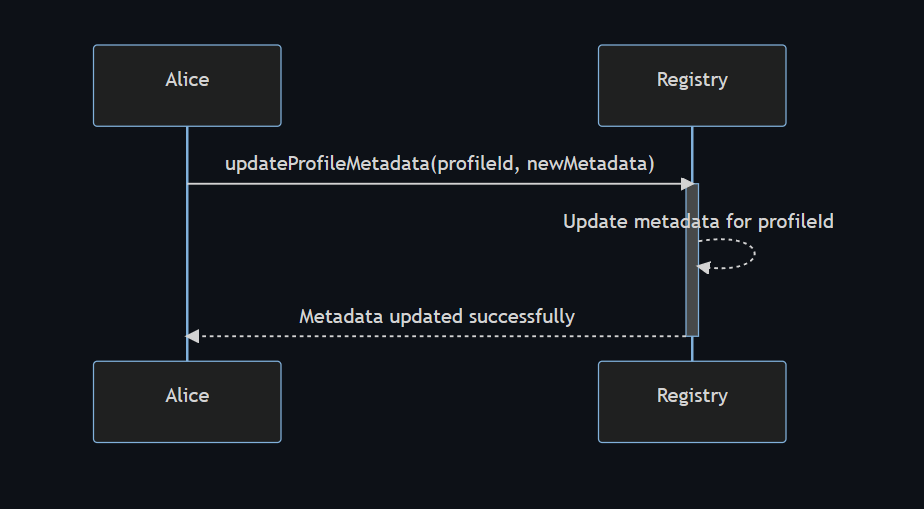The width and height of the screenshot is (924, 509).
Task: Click the "Metadata updated successfully" label
Action: pyautogui.click(x=437, y=317)
